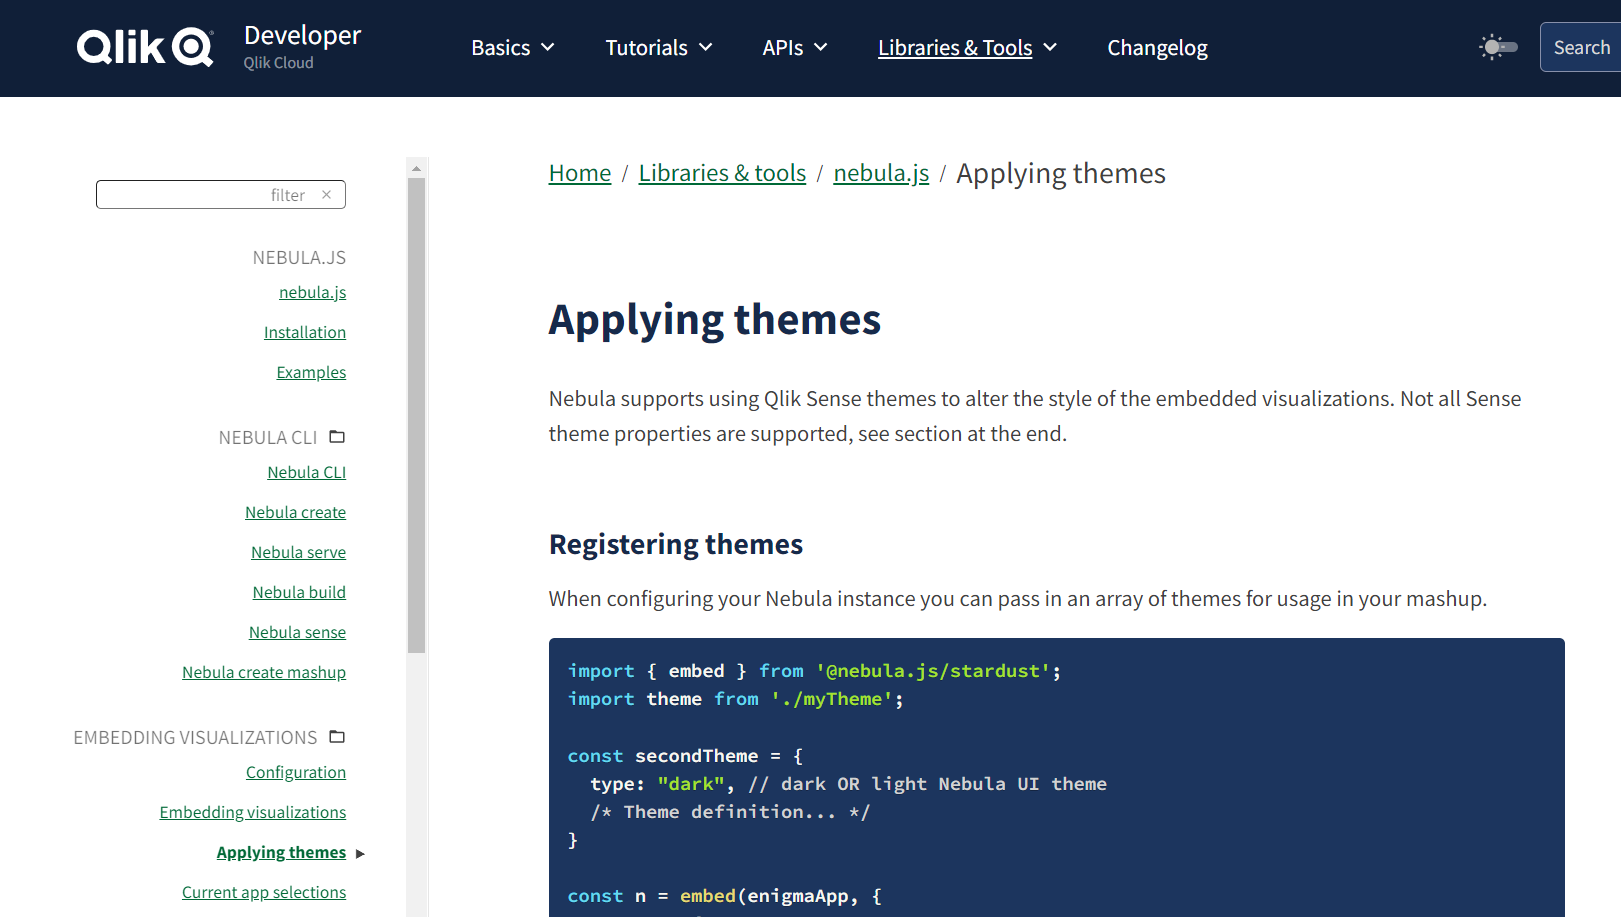Open the Installation sidebar link
This screenshot has width=1621, height=917.
[x=304, y=332]
